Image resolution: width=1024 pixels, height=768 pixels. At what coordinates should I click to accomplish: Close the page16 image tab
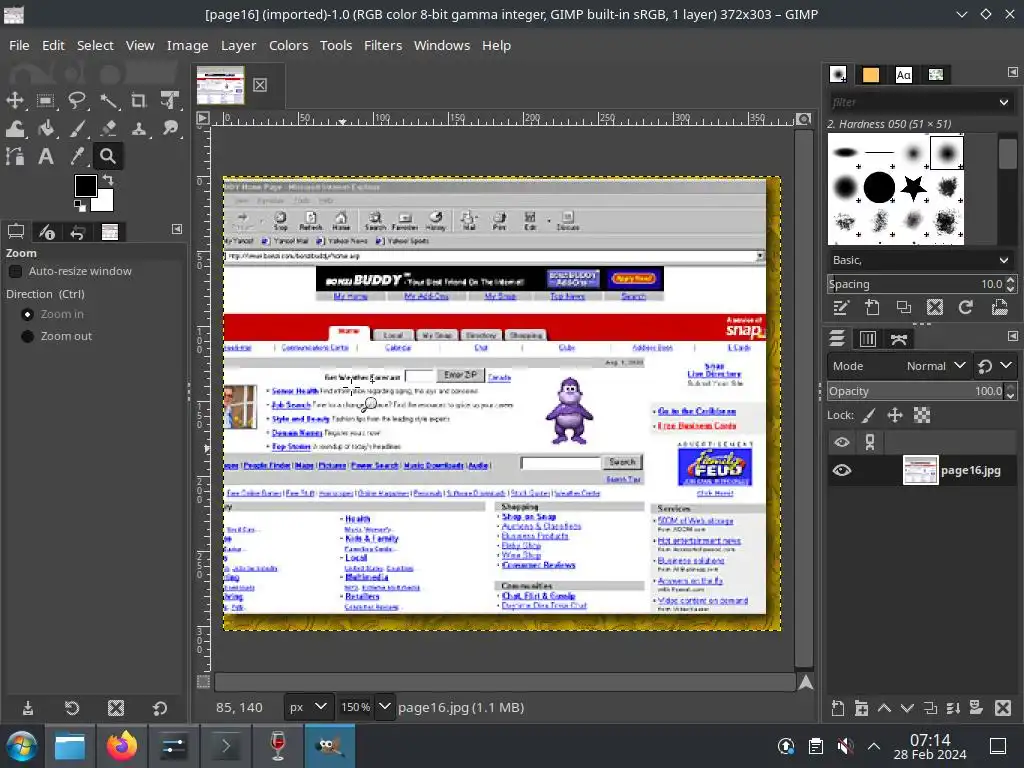260,85
